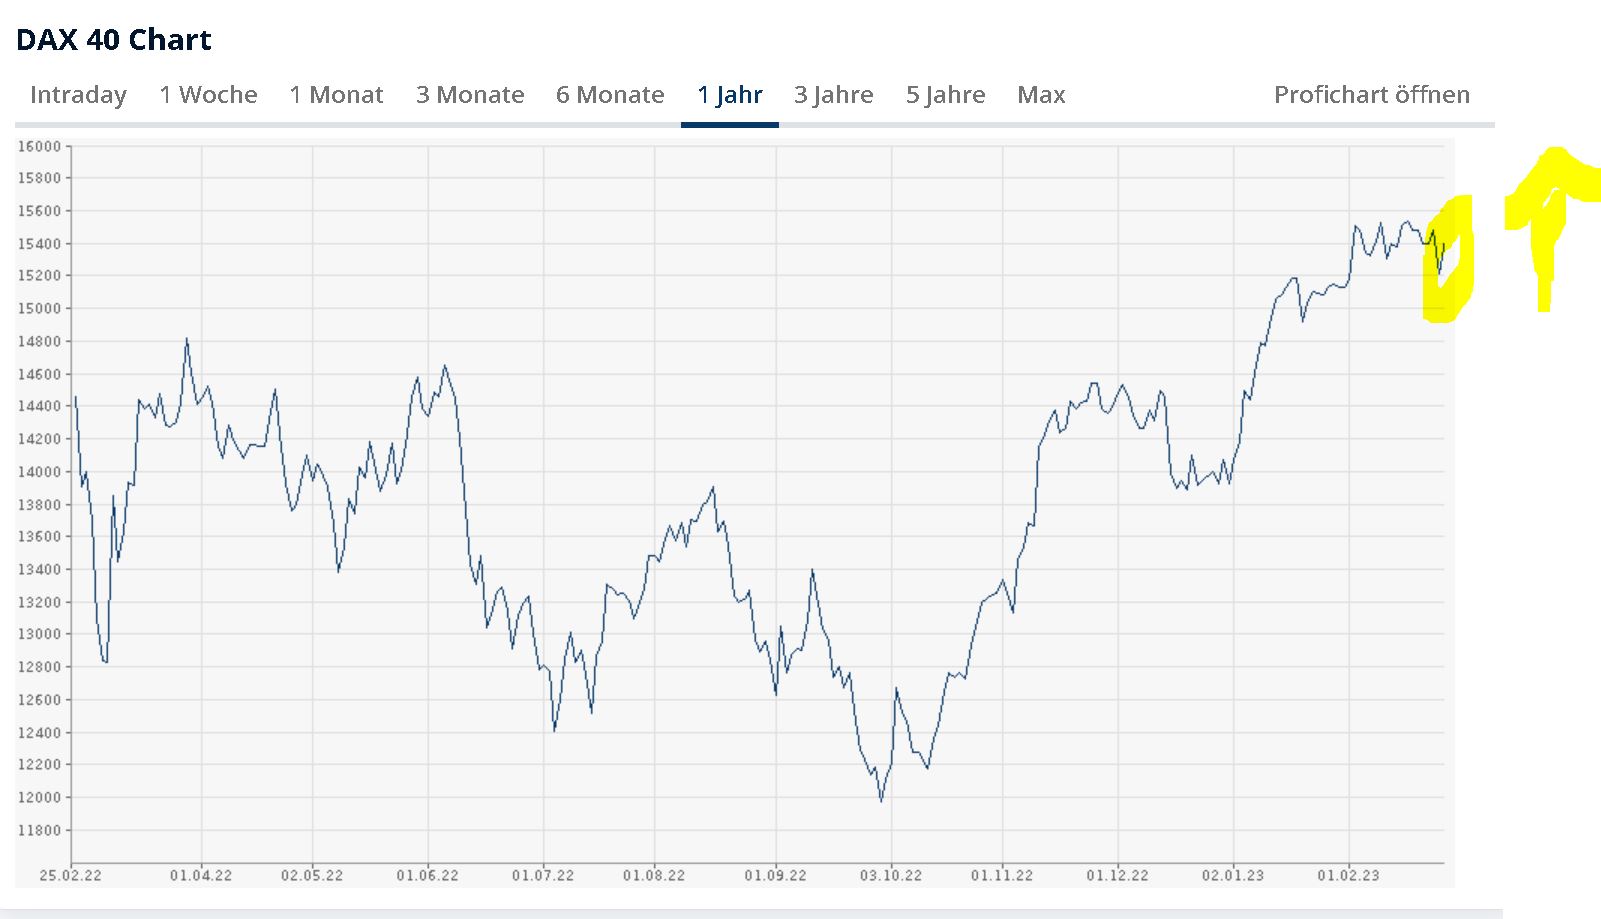
Task: Click the 01.09.22 x-axis date
Action: (776, 875)
